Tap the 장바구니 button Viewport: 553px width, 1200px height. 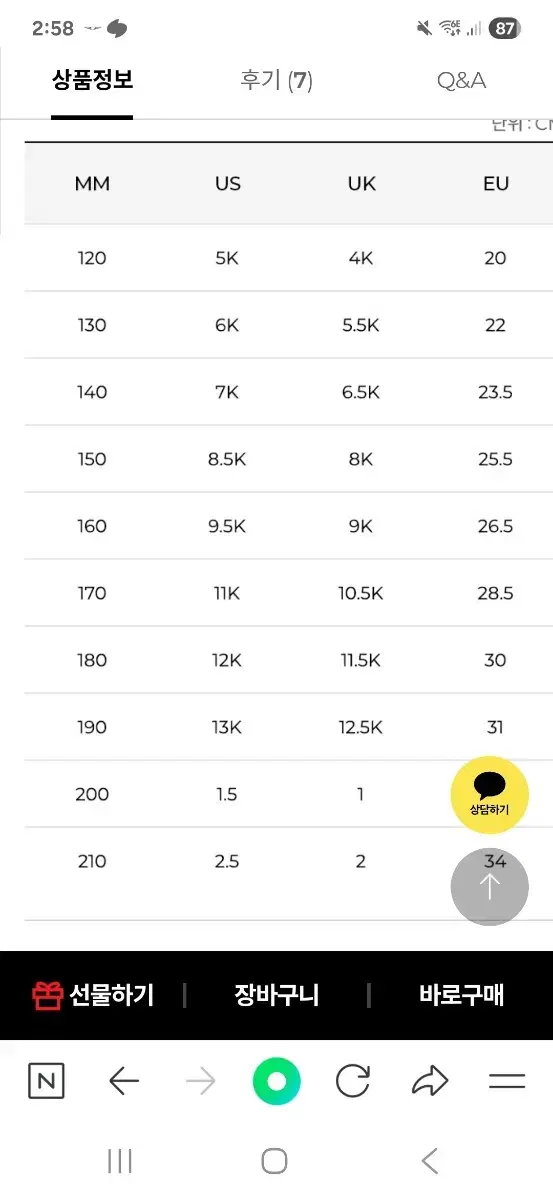[x=276, y=996]
